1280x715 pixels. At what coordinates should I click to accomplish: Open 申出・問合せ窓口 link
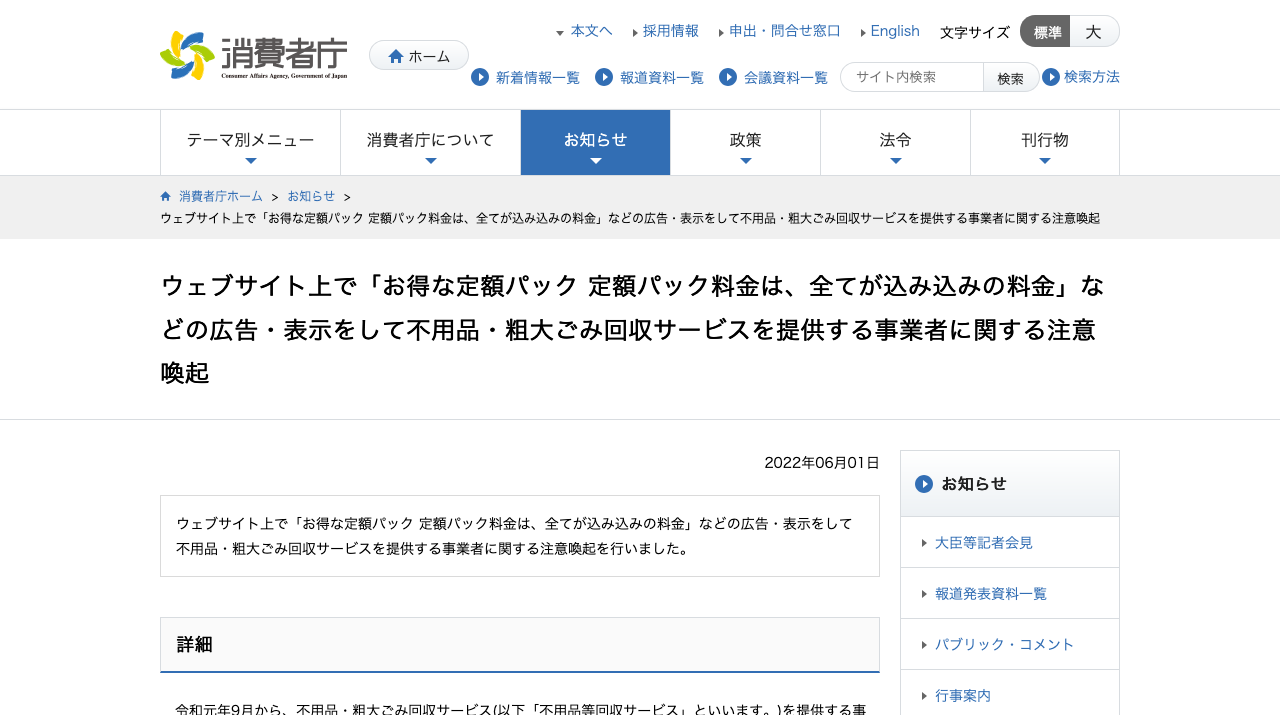point(785,31)
